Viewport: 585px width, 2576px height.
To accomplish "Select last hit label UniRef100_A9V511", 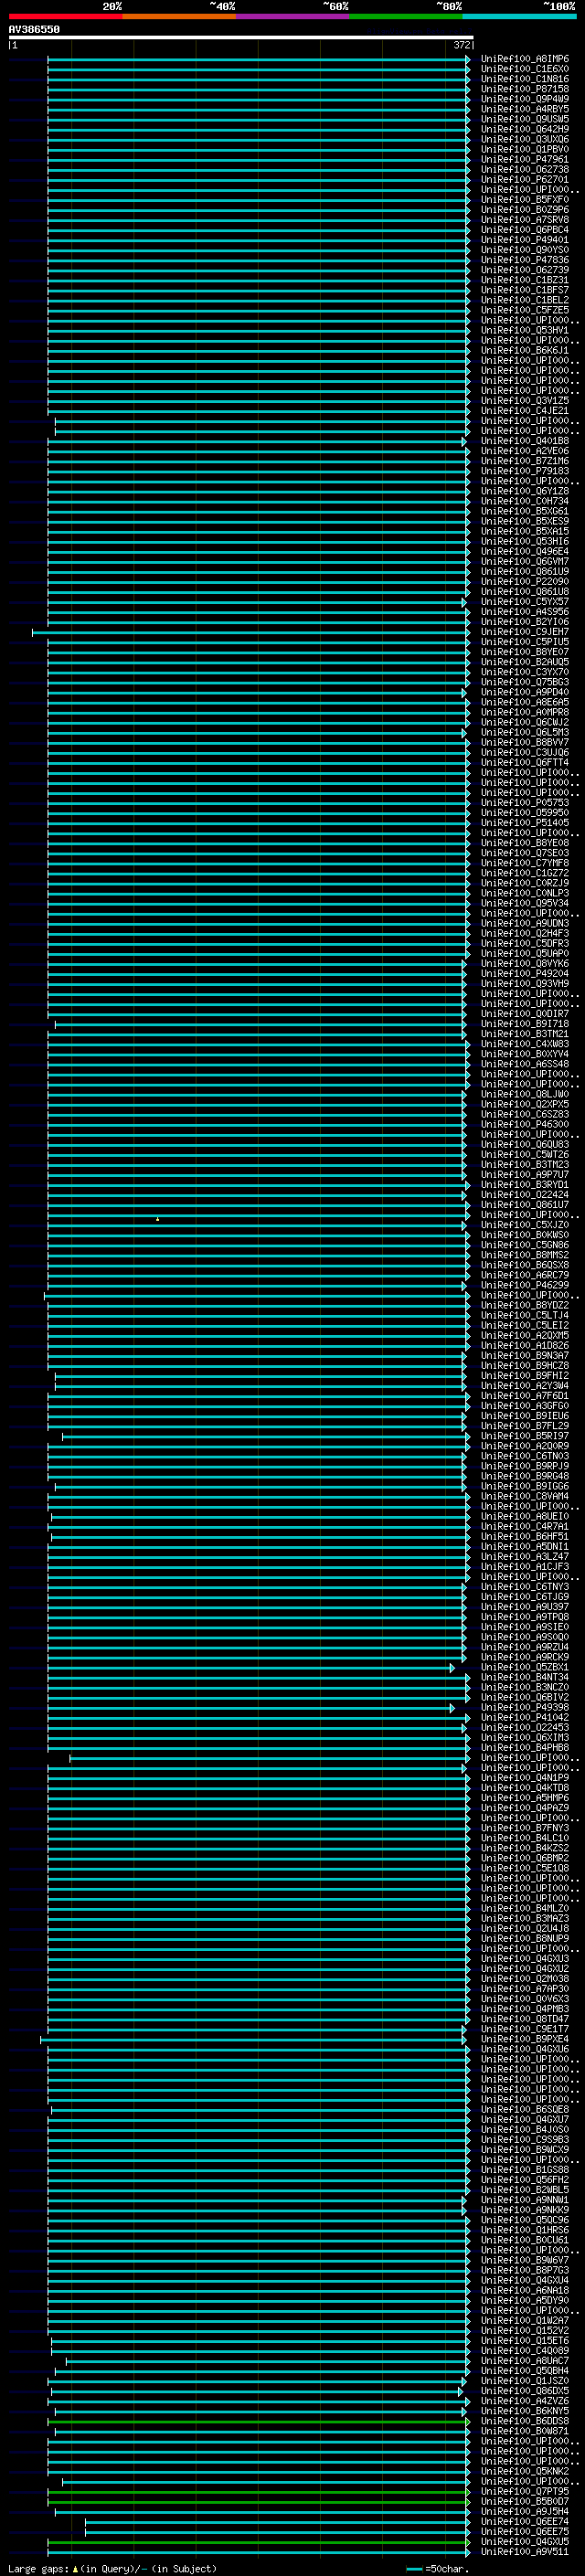I will click(524, 2551).
